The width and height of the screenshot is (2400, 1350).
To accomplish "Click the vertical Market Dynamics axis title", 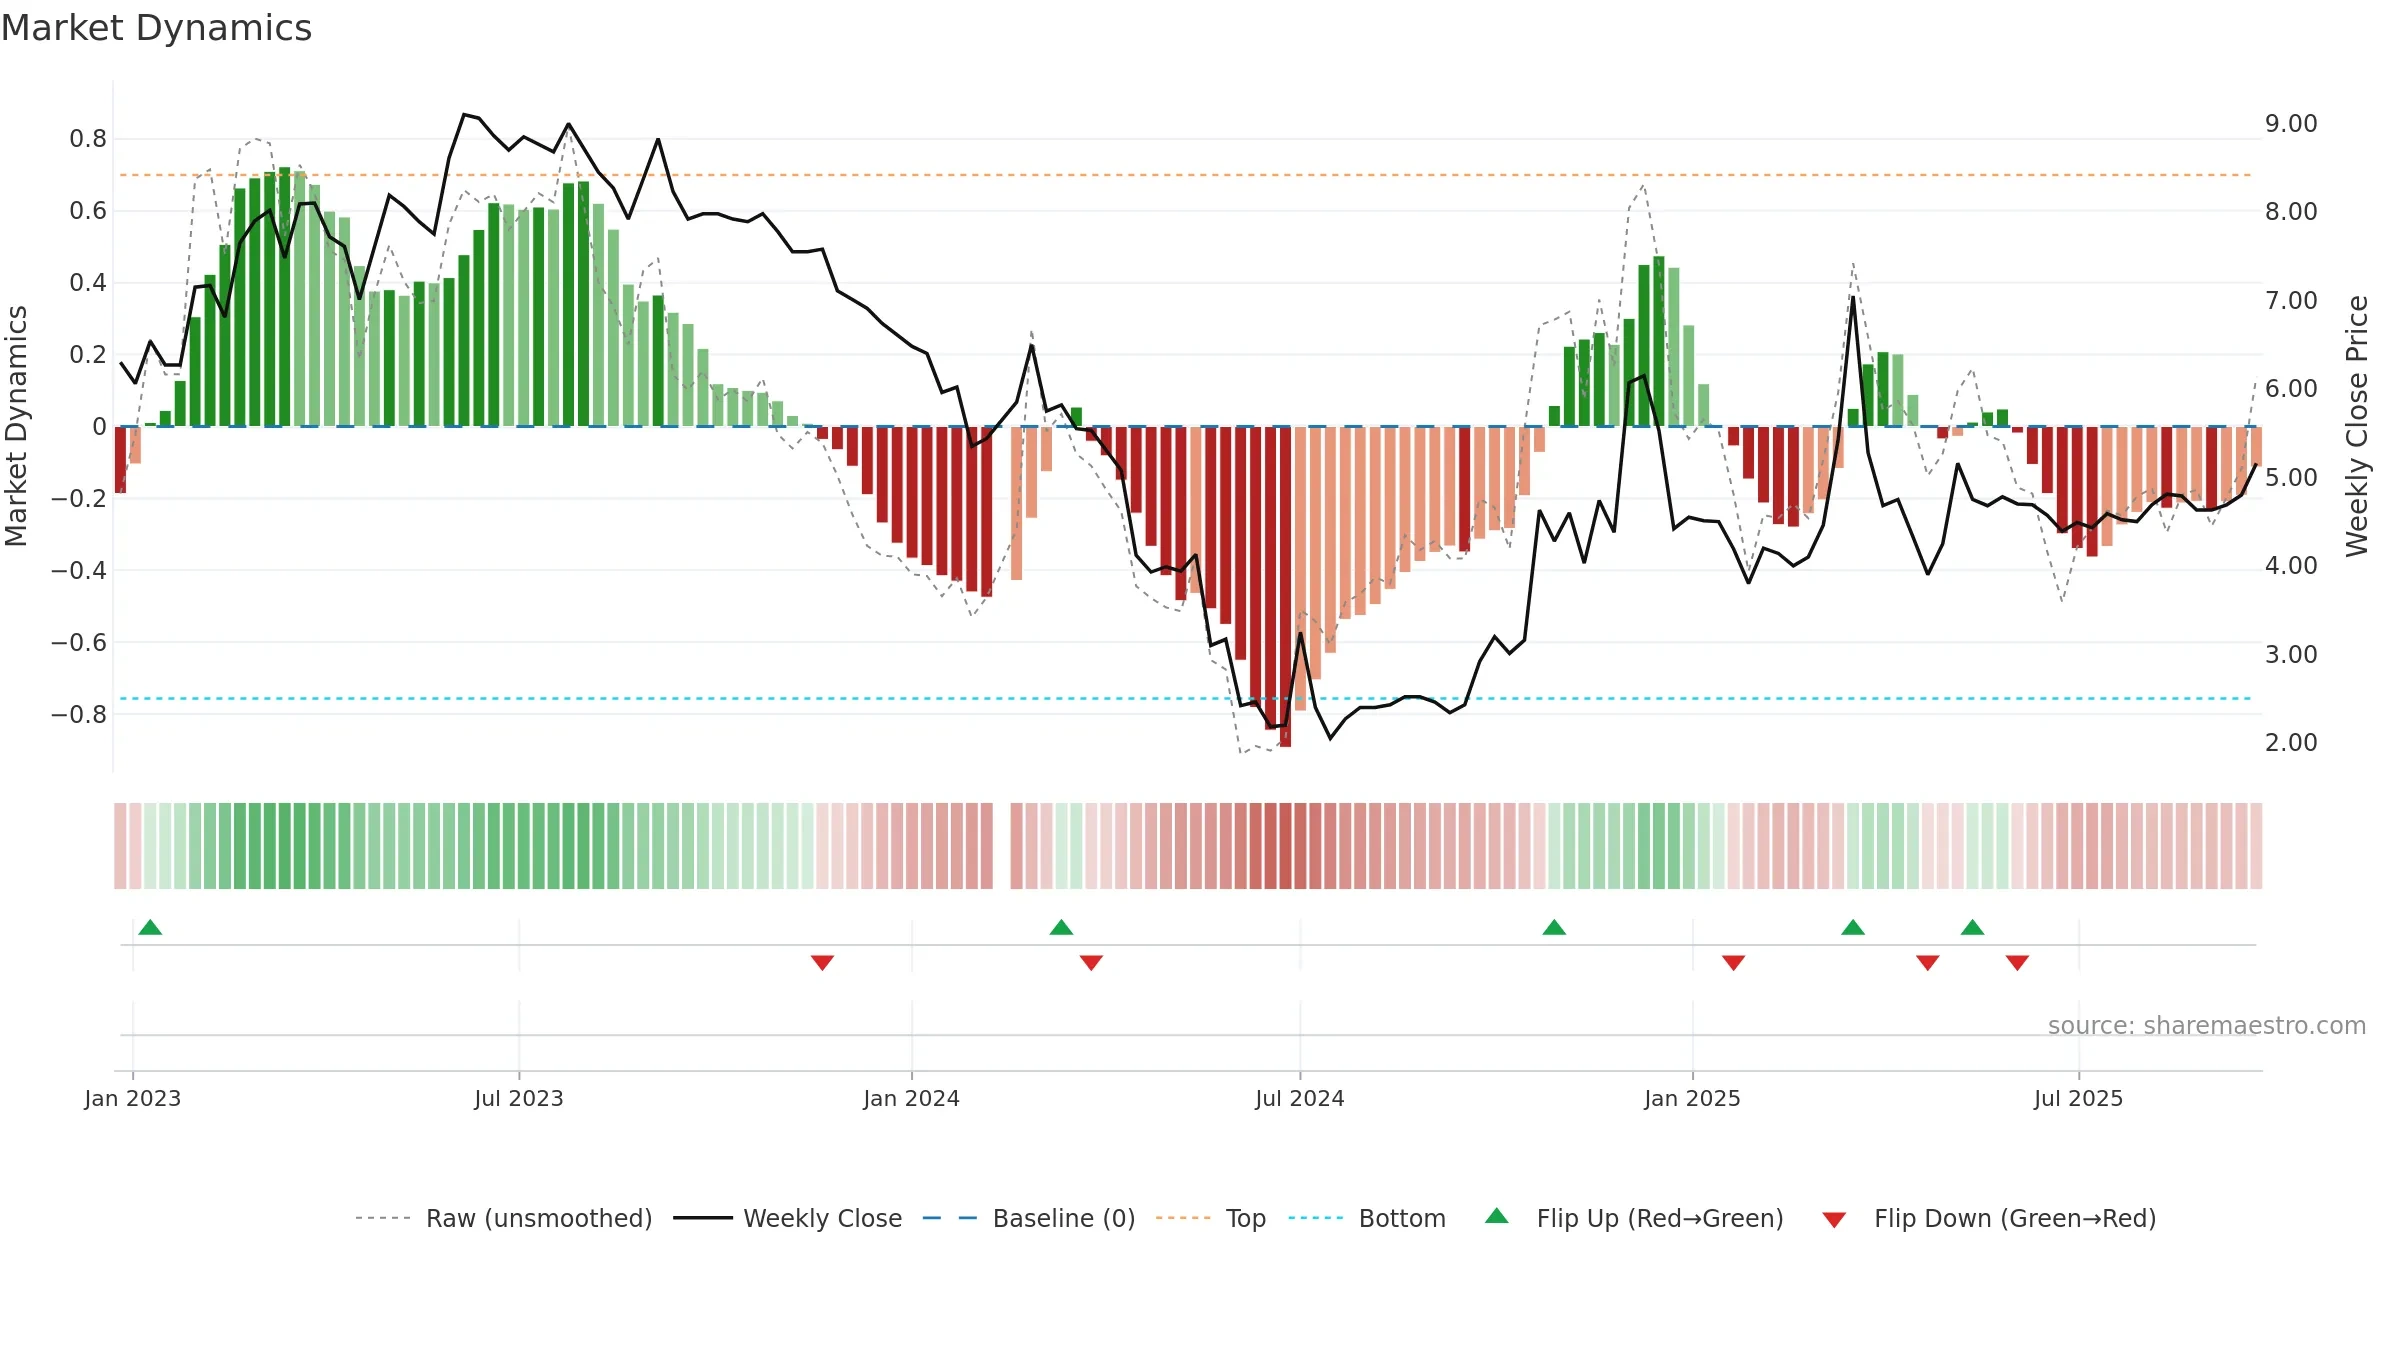I will pos(17,426).
